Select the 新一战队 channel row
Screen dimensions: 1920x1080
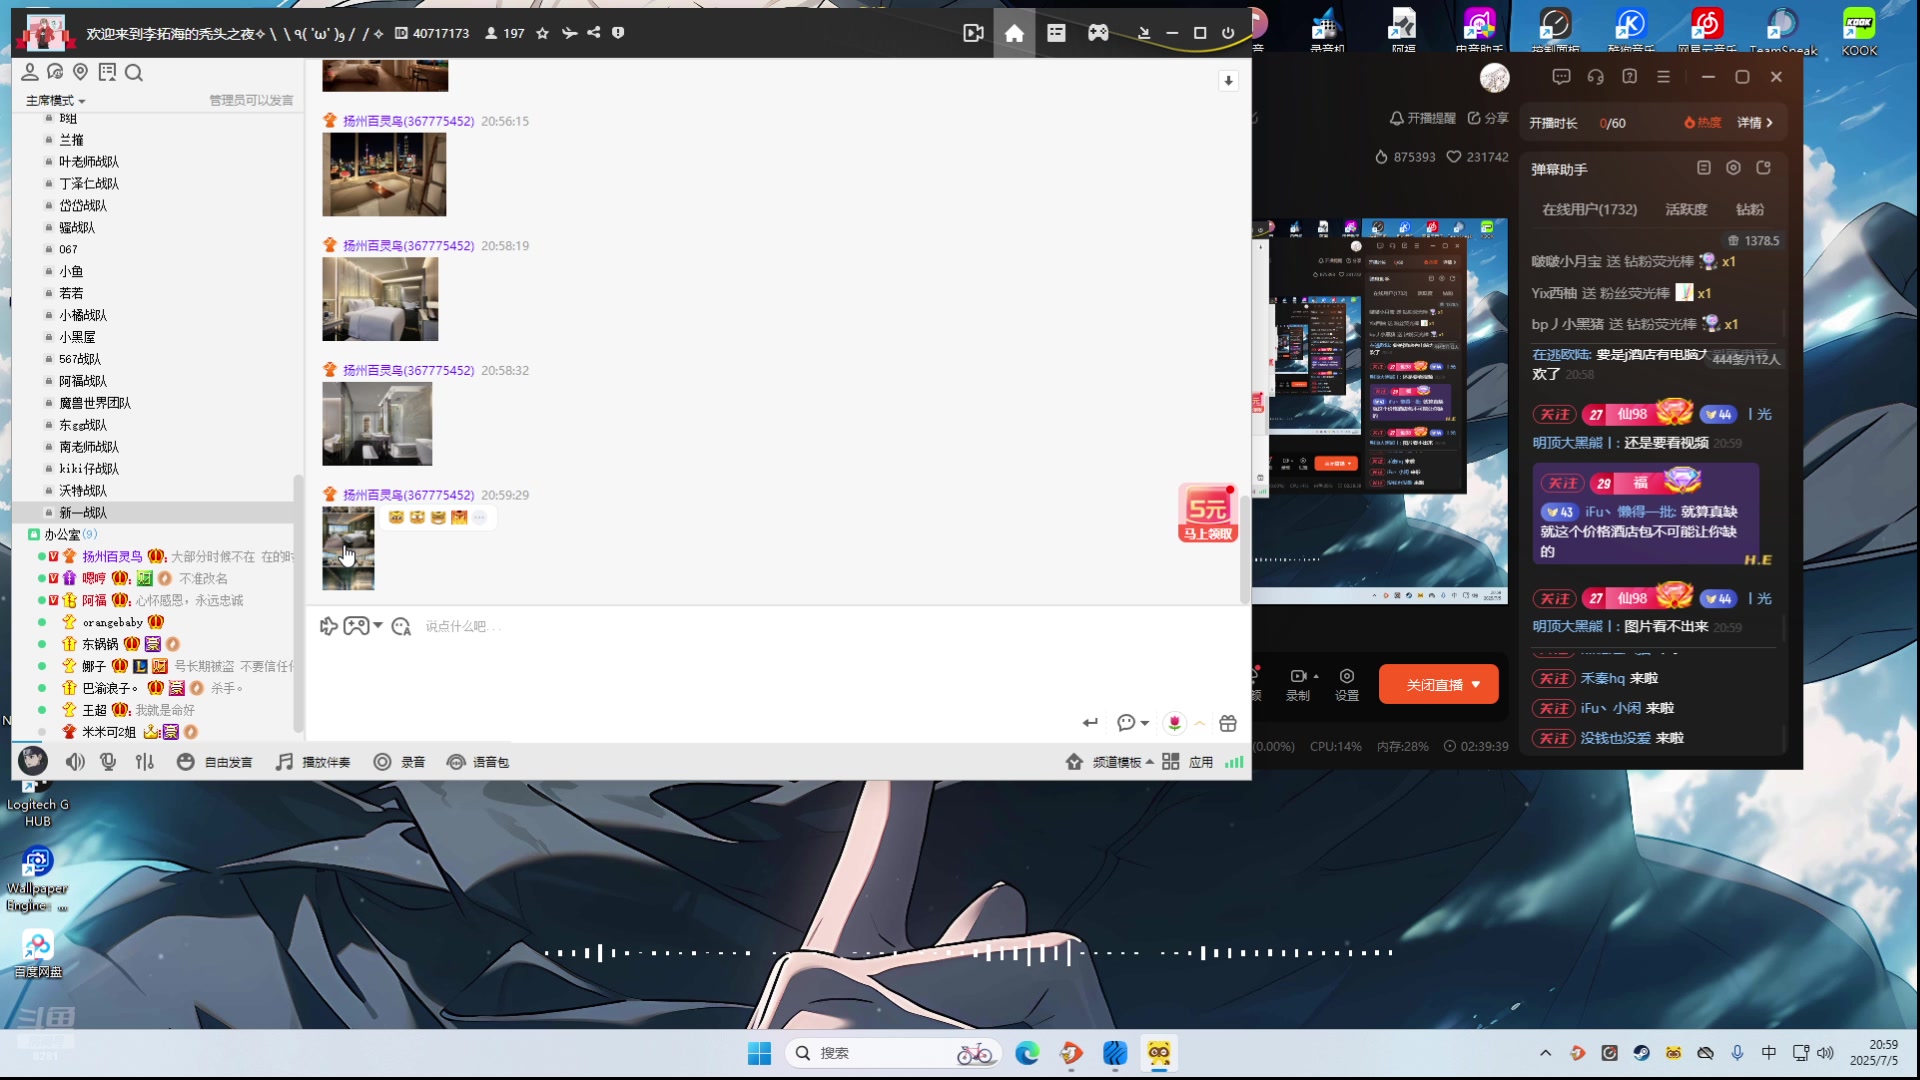pos(155,512)
